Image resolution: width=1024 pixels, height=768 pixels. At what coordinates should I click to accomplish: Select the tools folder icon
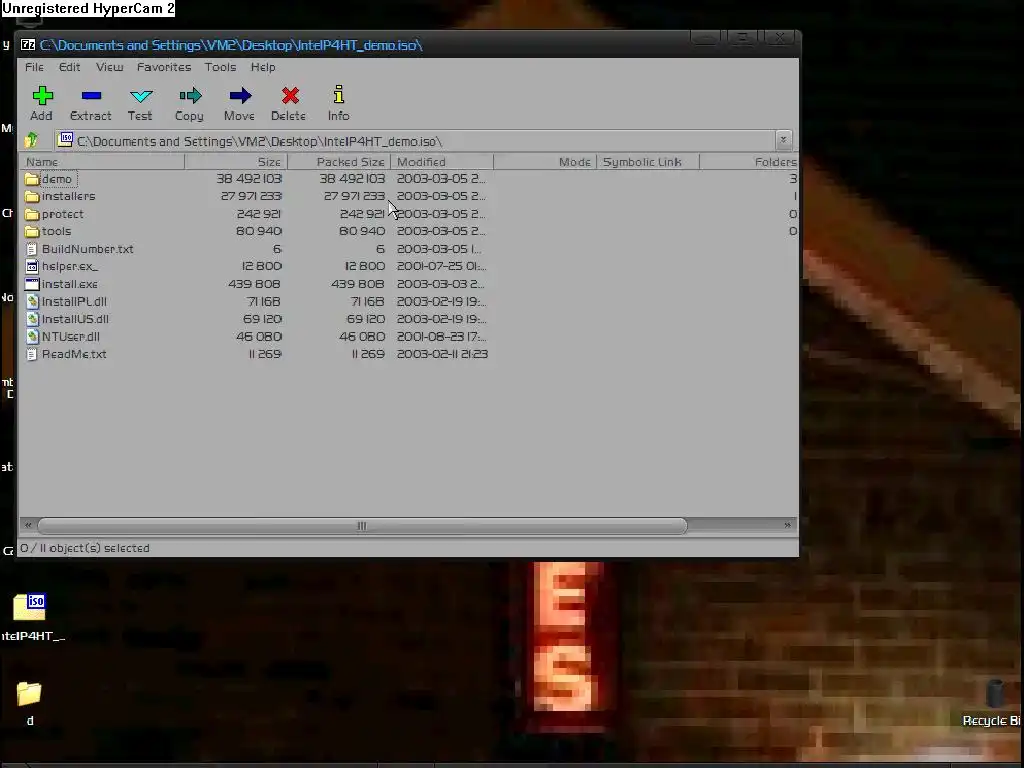click(x=32, y=231)
